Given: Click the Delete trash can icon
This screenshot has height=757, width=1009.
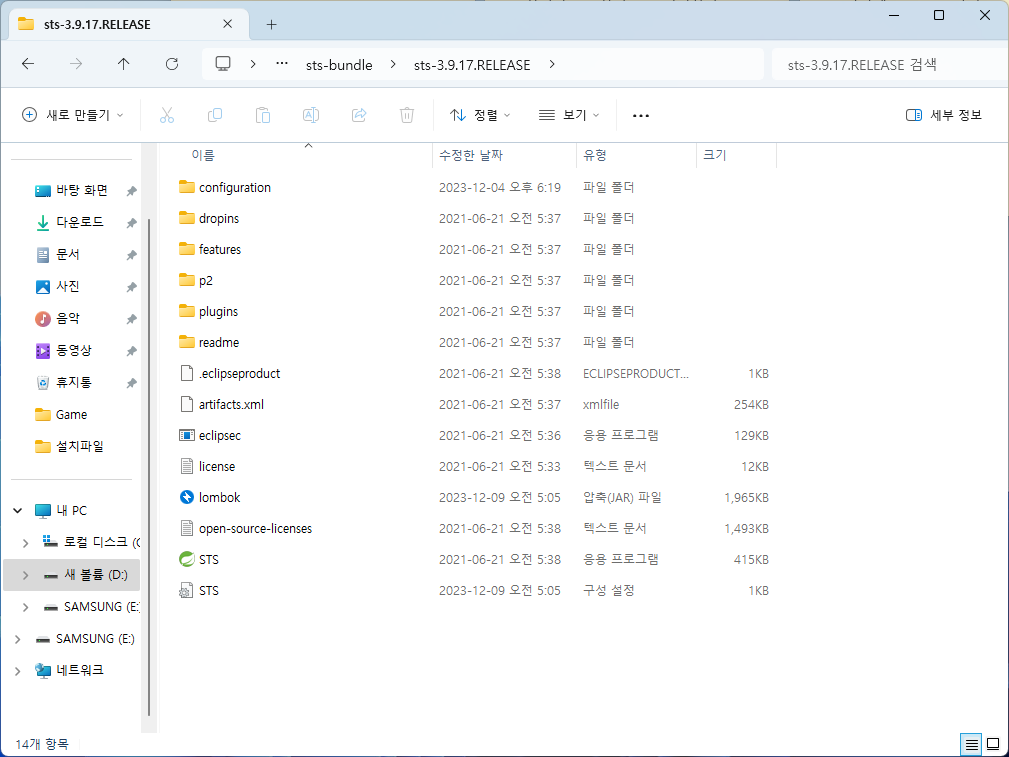Looking at the screenshot, I should click(407, 115).
